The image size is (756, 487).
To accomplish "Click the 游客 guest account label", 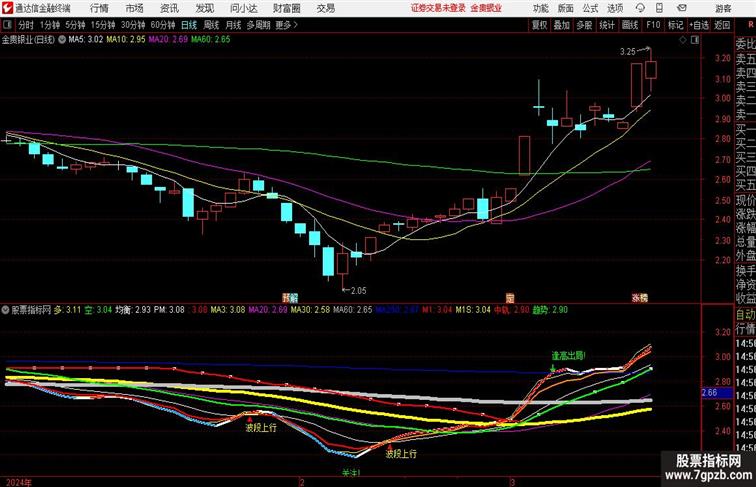I will coord(723,8).
